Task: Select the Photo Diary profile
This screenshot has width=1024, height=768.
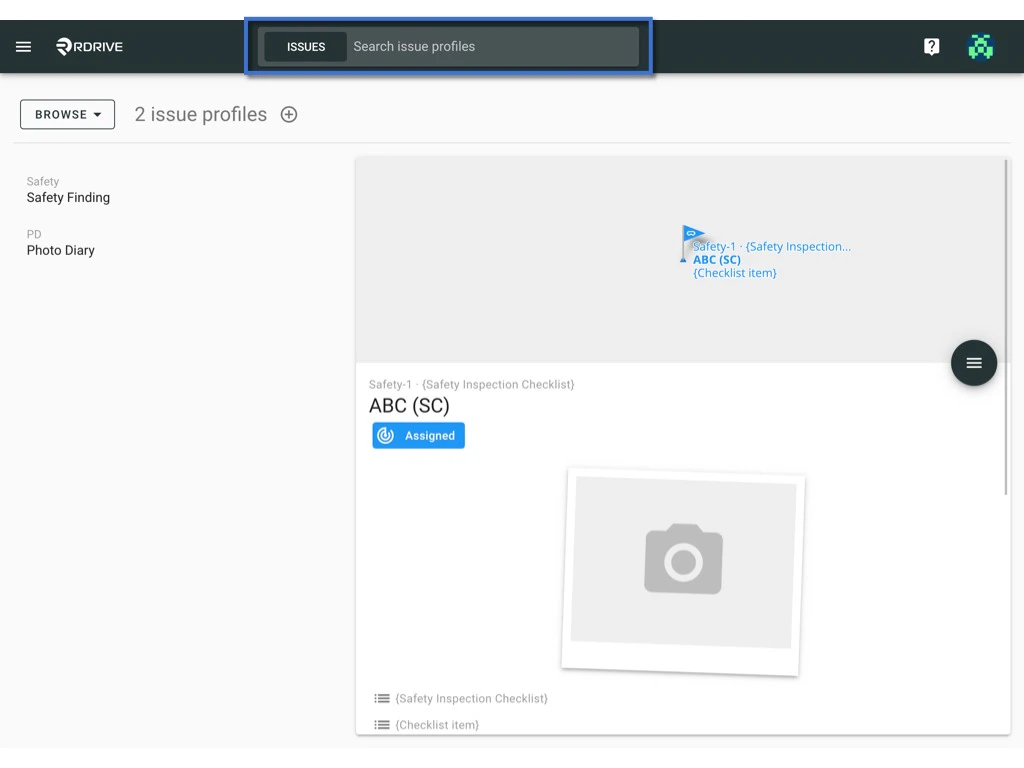Action: coord(60,250)
